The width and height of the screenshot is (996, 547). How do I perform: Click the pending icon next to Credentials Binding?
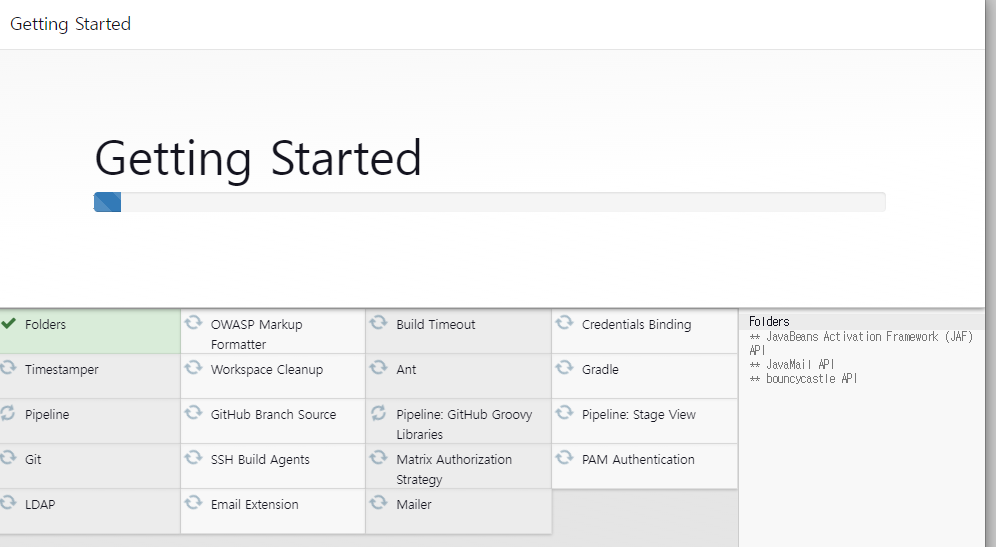(x=564, y=323)
